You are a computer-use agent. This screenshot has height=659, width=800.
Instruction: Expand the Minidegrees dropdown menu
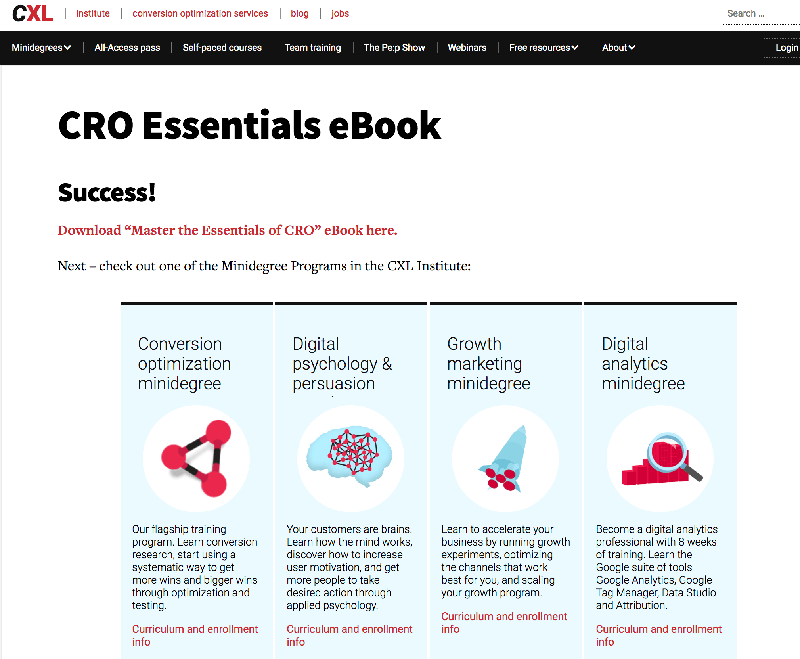coord(41,48)
